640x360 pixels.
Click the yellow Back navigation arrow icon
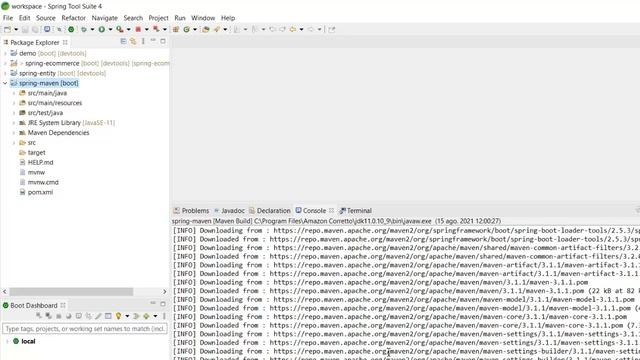293,29
